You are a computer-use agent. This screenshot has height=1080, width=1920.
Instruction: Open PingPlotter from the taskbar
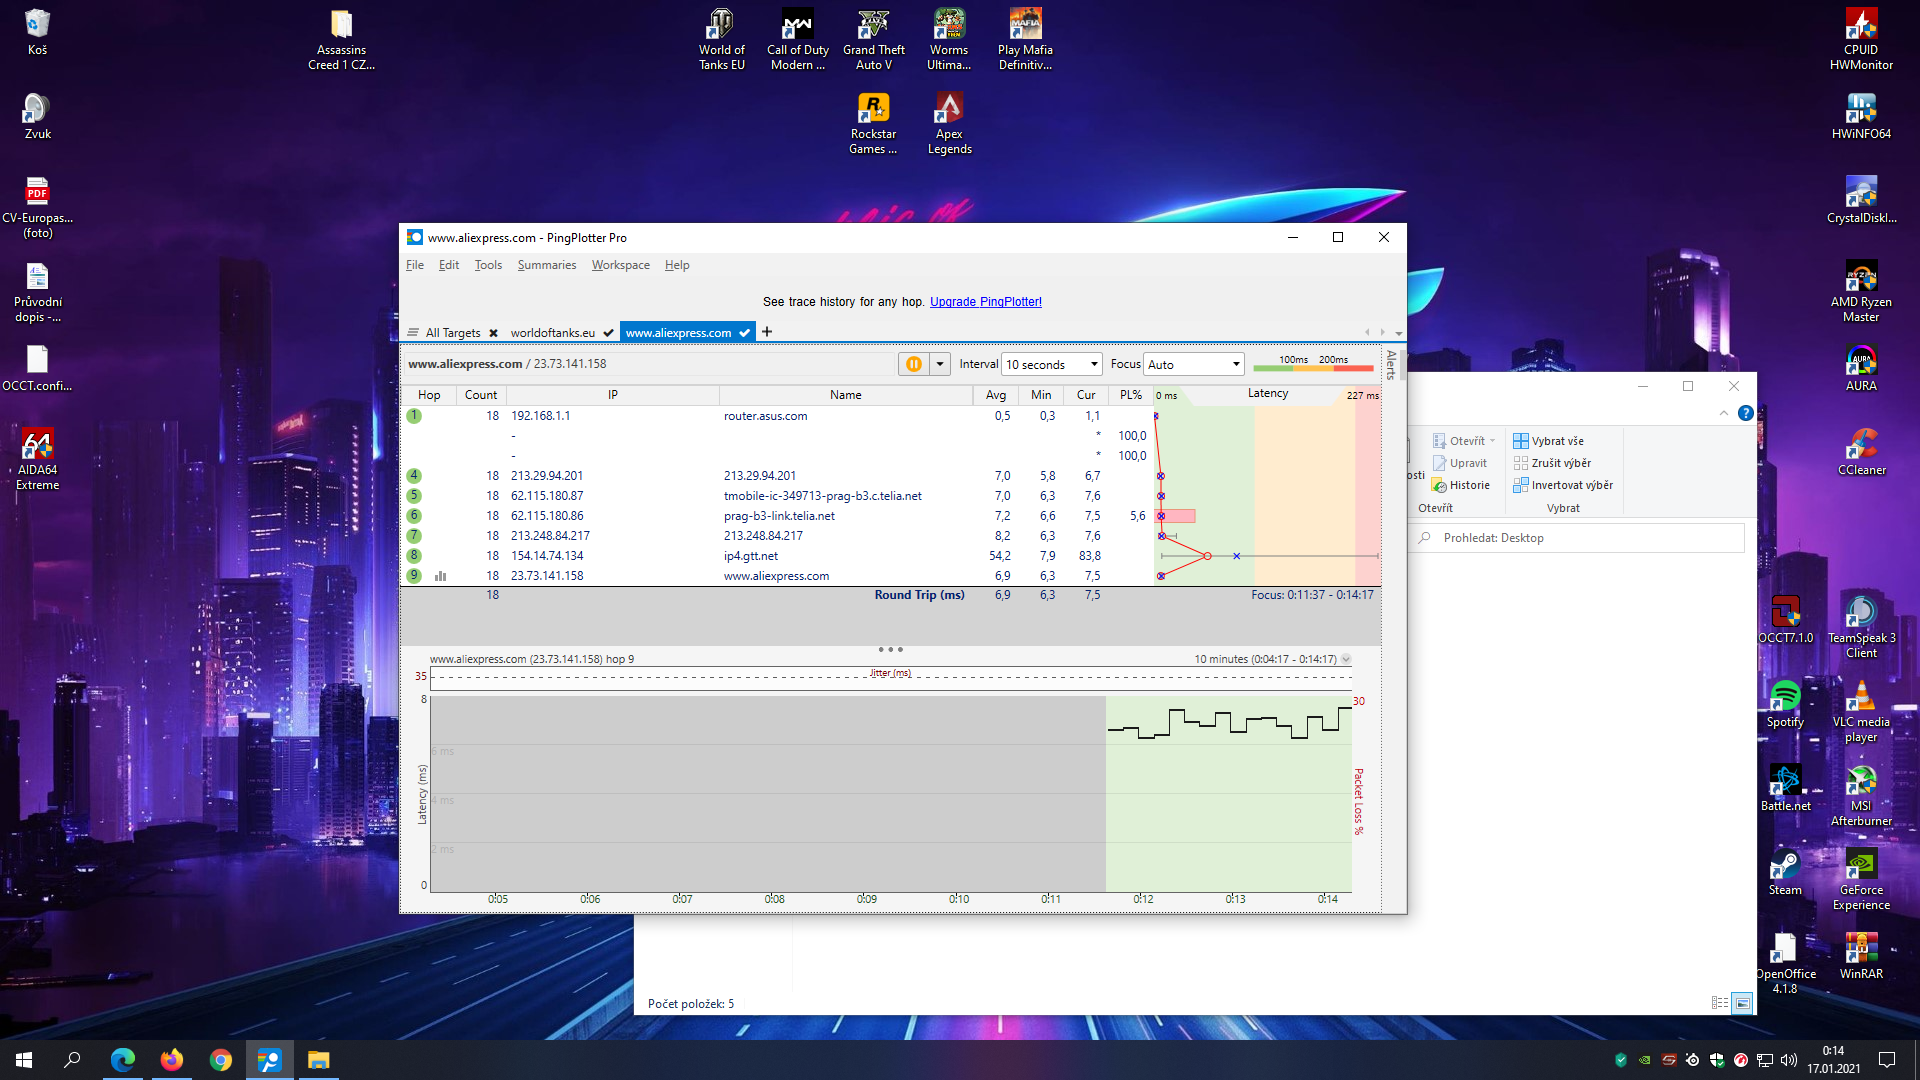click(x=269, y=1060)
